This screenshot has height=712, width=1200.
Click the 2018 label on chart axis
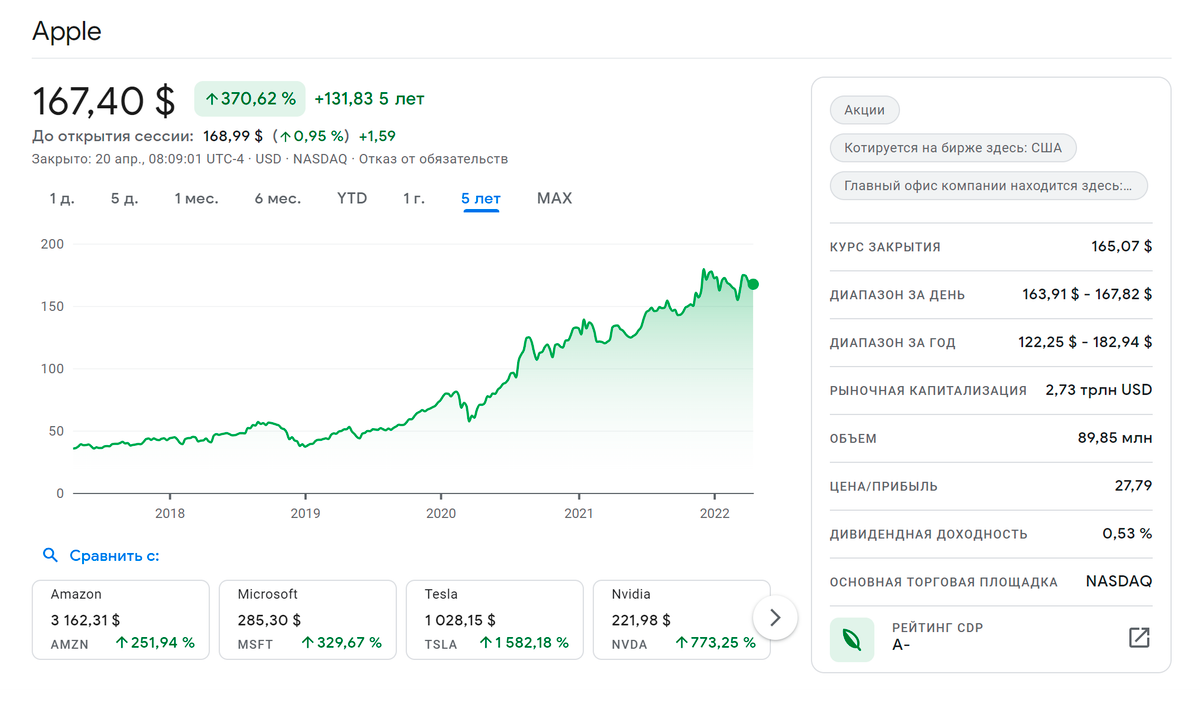point(170,513)
